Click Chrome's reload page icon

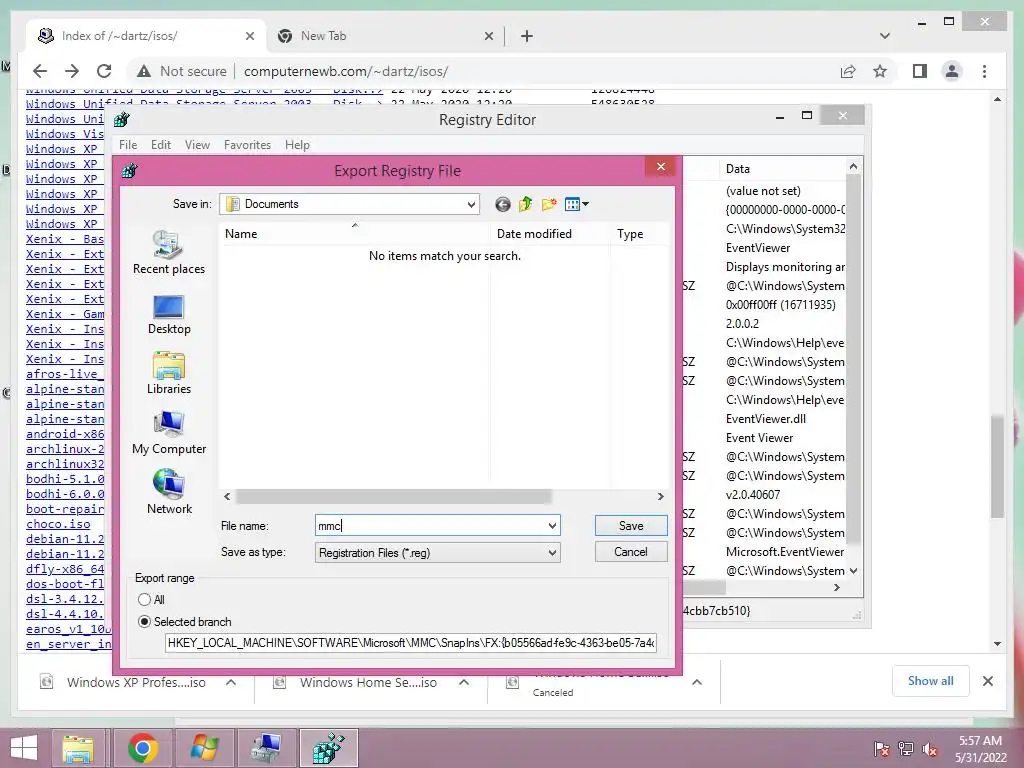coord(104,71)
